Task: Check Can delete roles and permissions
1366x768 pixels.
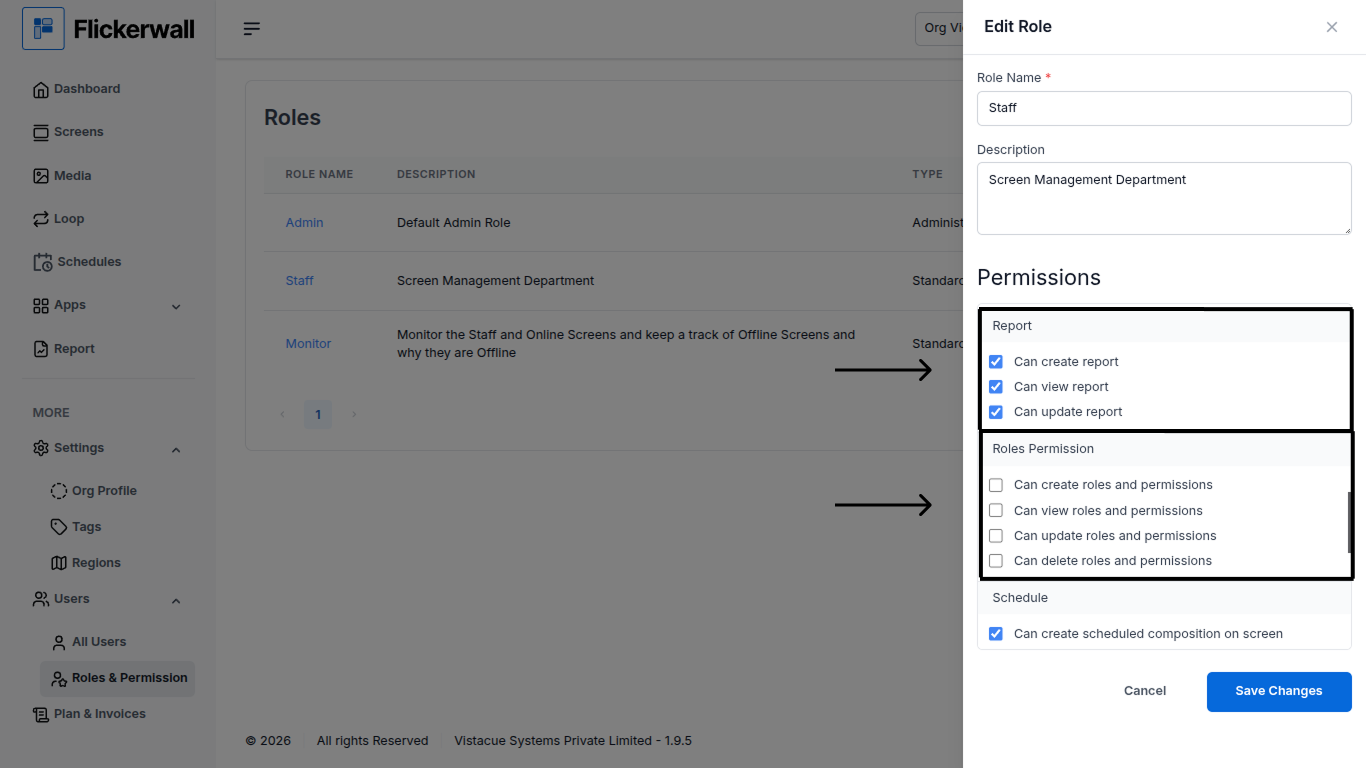Action: (996, 561)
